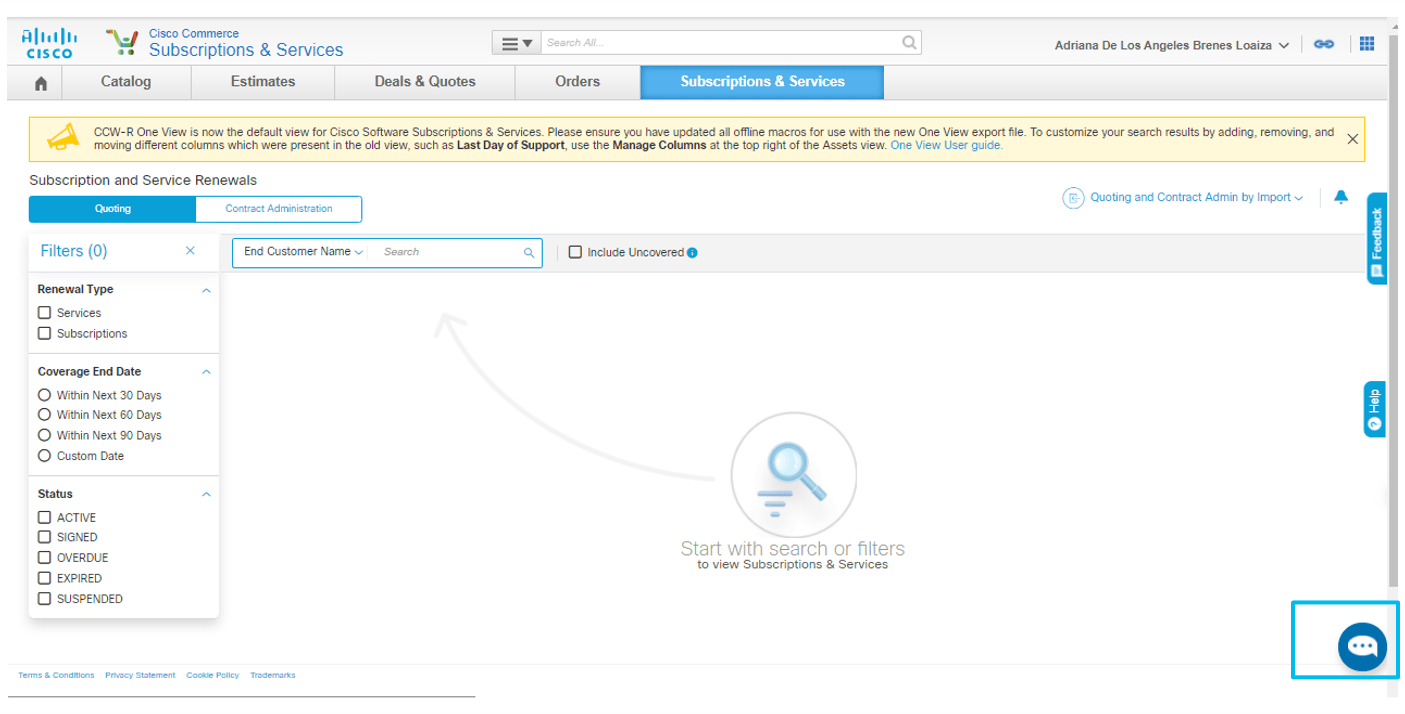Image resolution: width=1405 pixels, height=714 pixels.
Task: Launch the chat bubble assistant
Action: pos(1362,646)
